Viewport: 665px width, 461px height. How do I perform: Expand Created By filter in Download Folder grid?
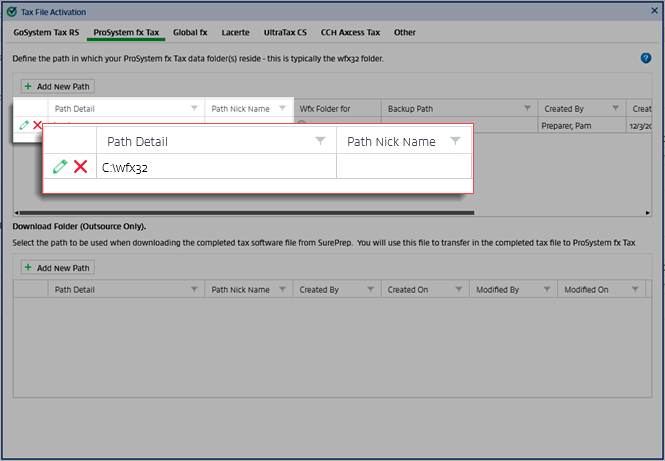click(370, 290)
